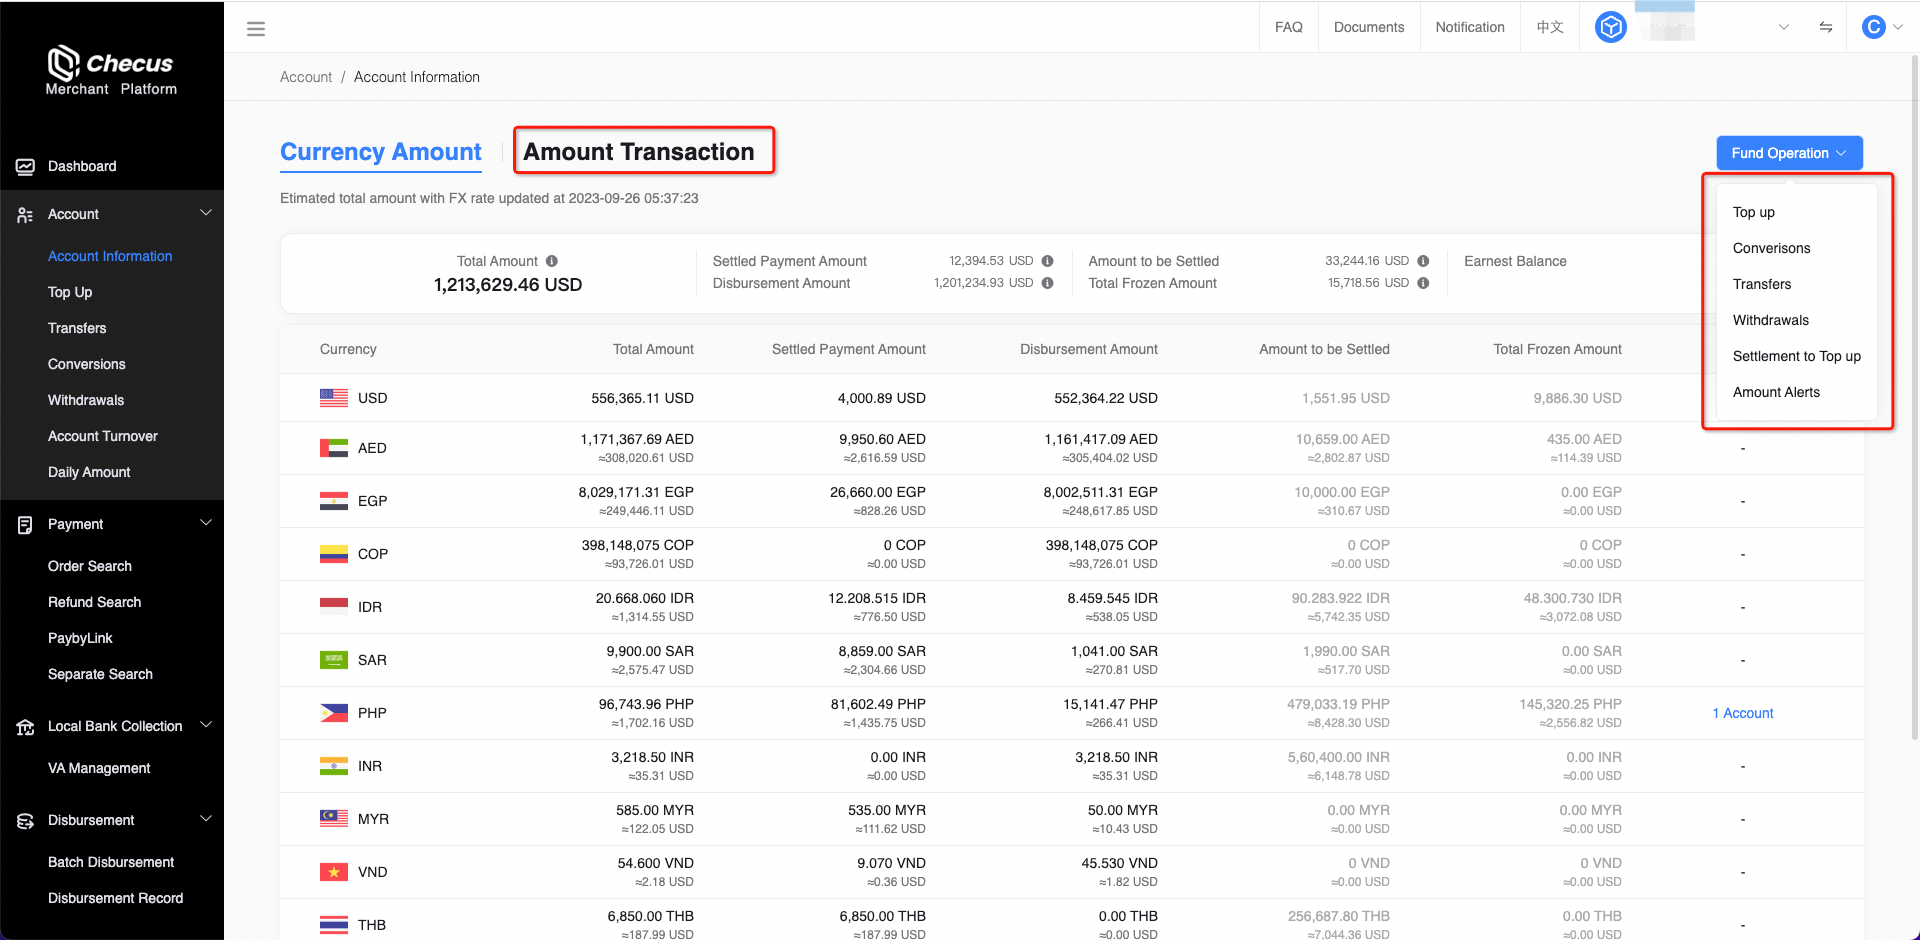Screen dimensions: 1920x940
Task: Click the hamburger menu collapse icon
Action: coord(256,29)
